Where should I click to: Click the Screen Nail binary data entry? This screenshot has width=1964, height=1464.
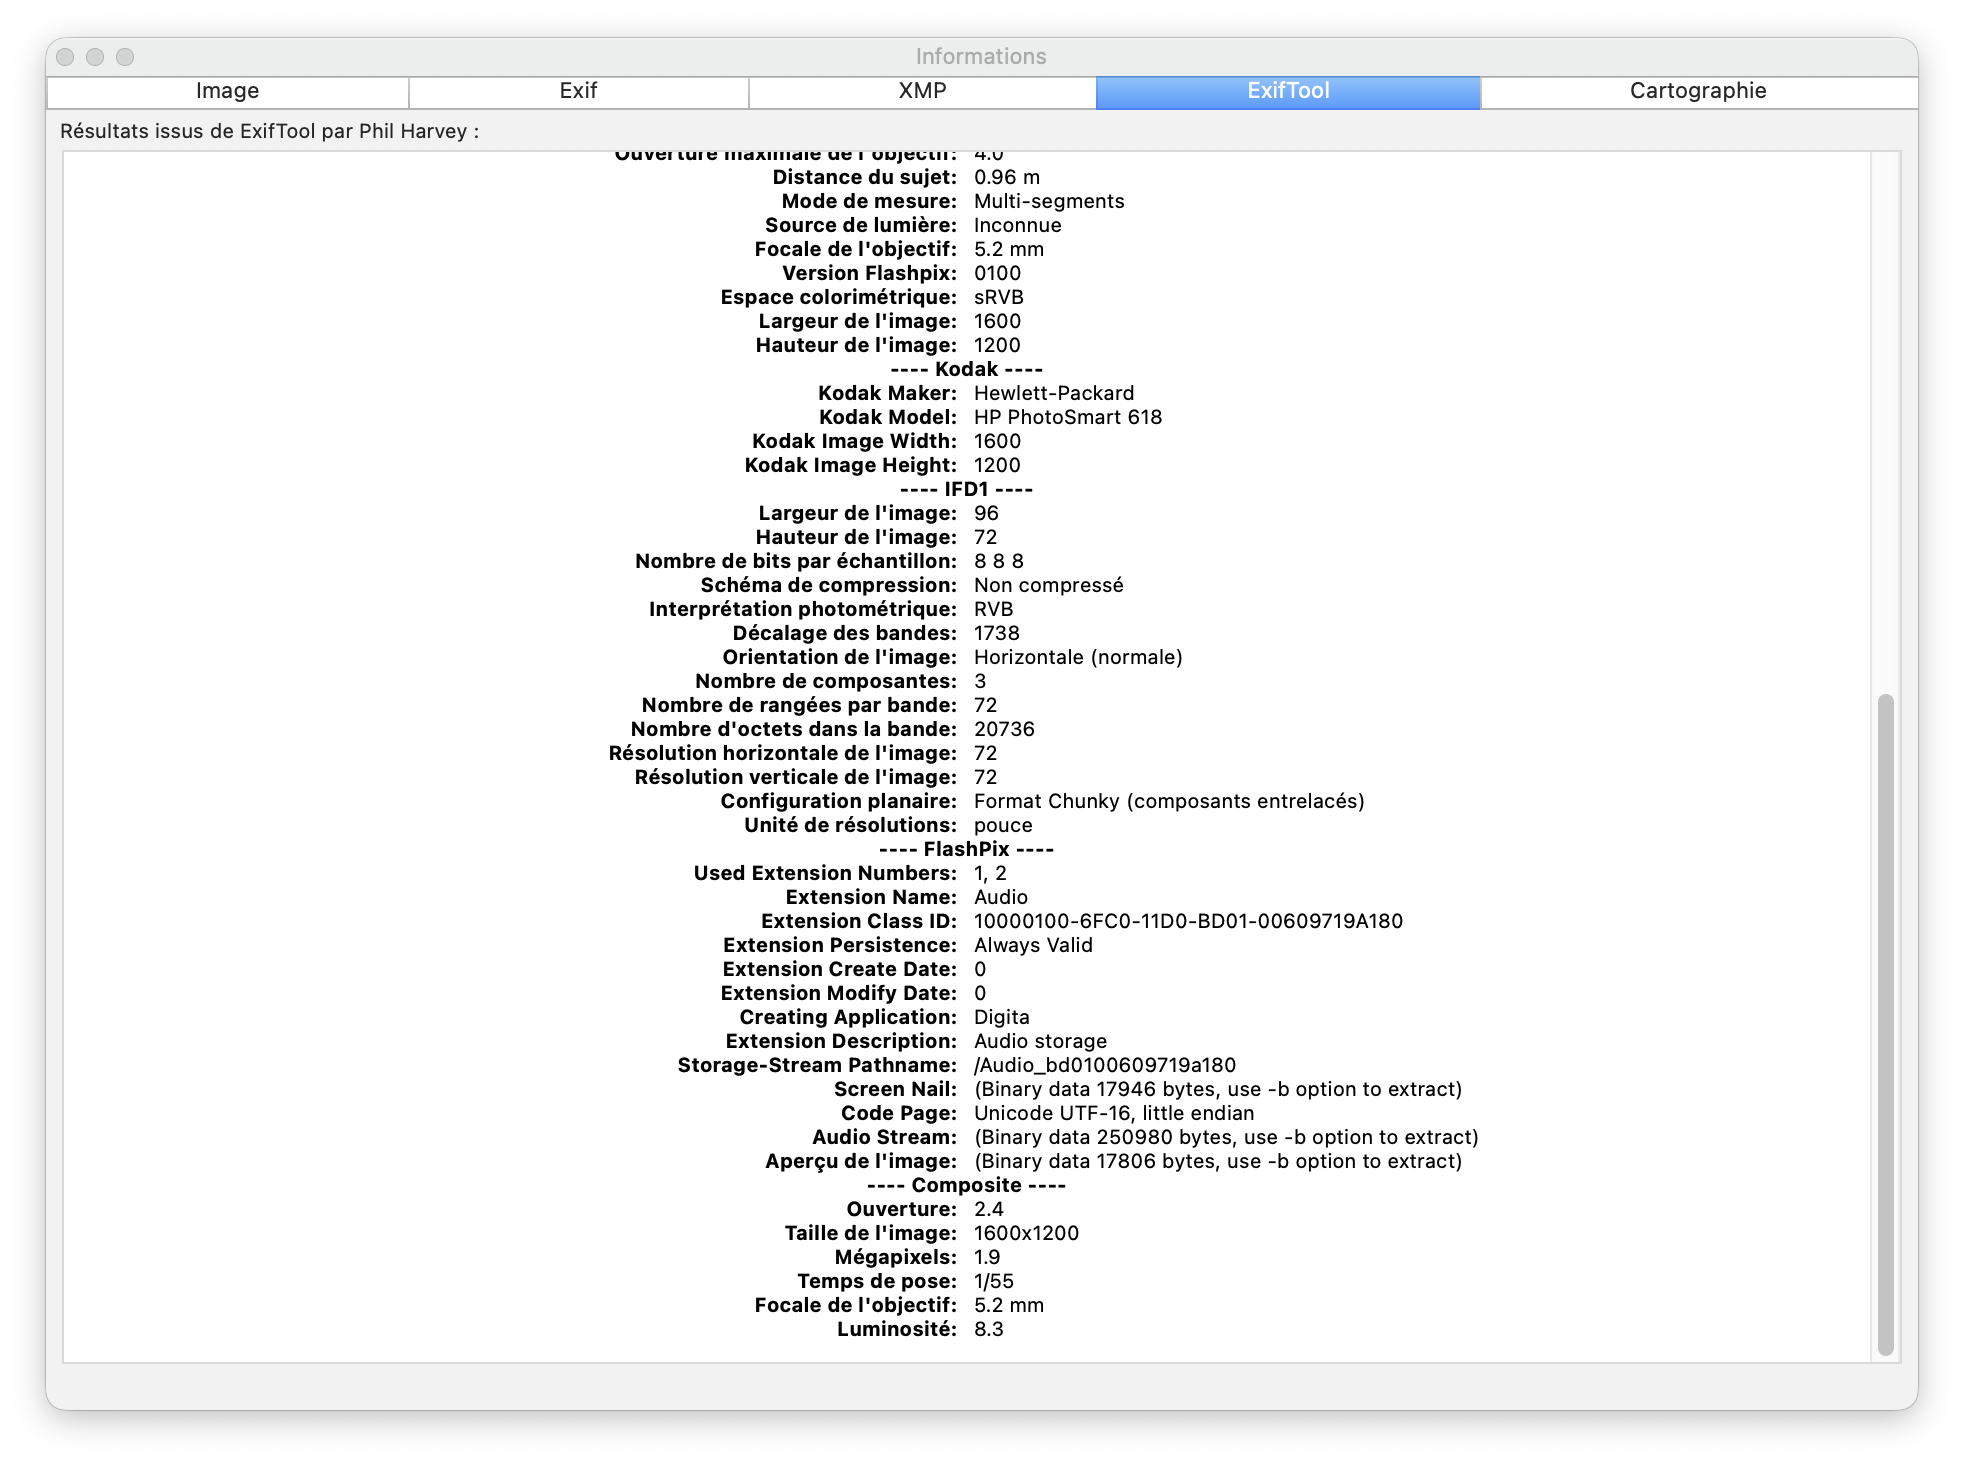coord(1217,1089)
